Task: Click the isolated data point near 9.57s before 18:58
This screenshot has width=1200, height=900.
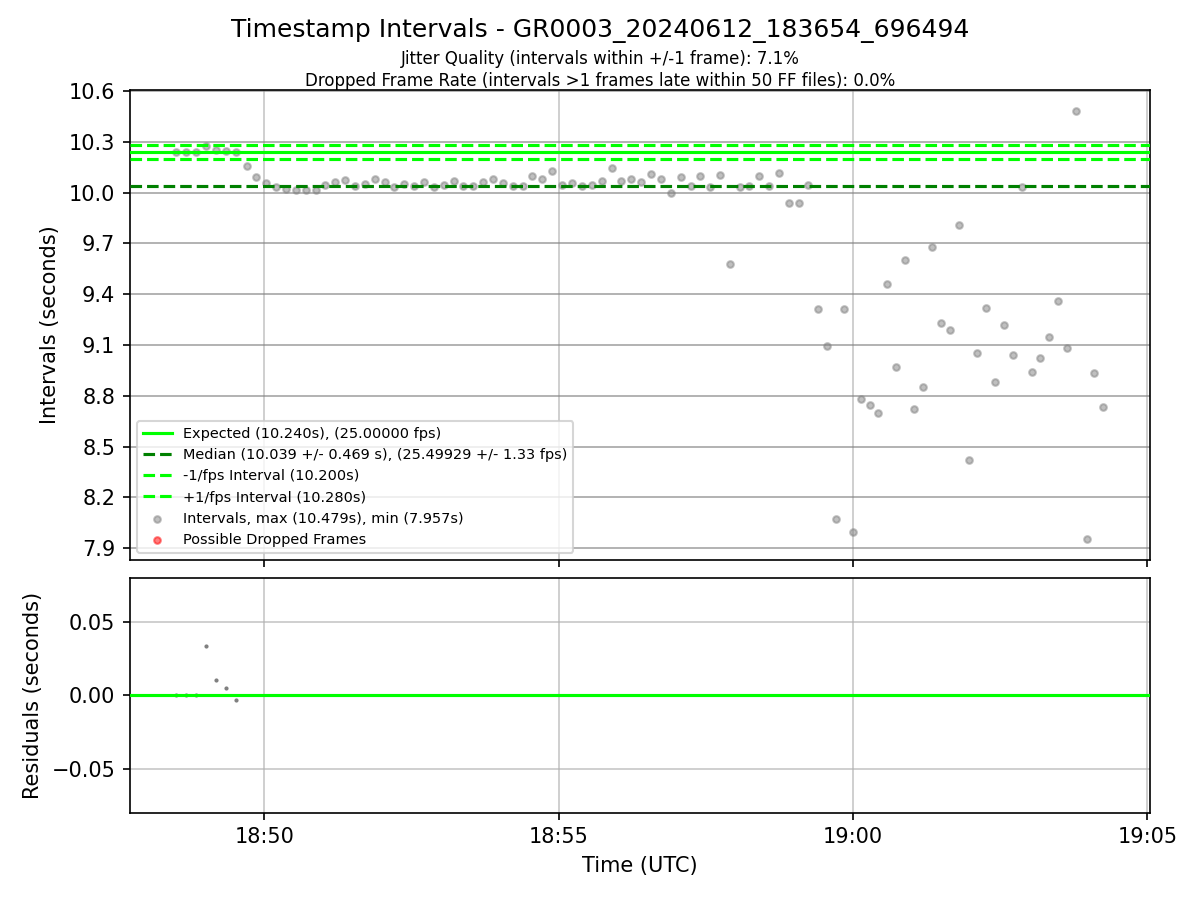Action: [730, 264]
